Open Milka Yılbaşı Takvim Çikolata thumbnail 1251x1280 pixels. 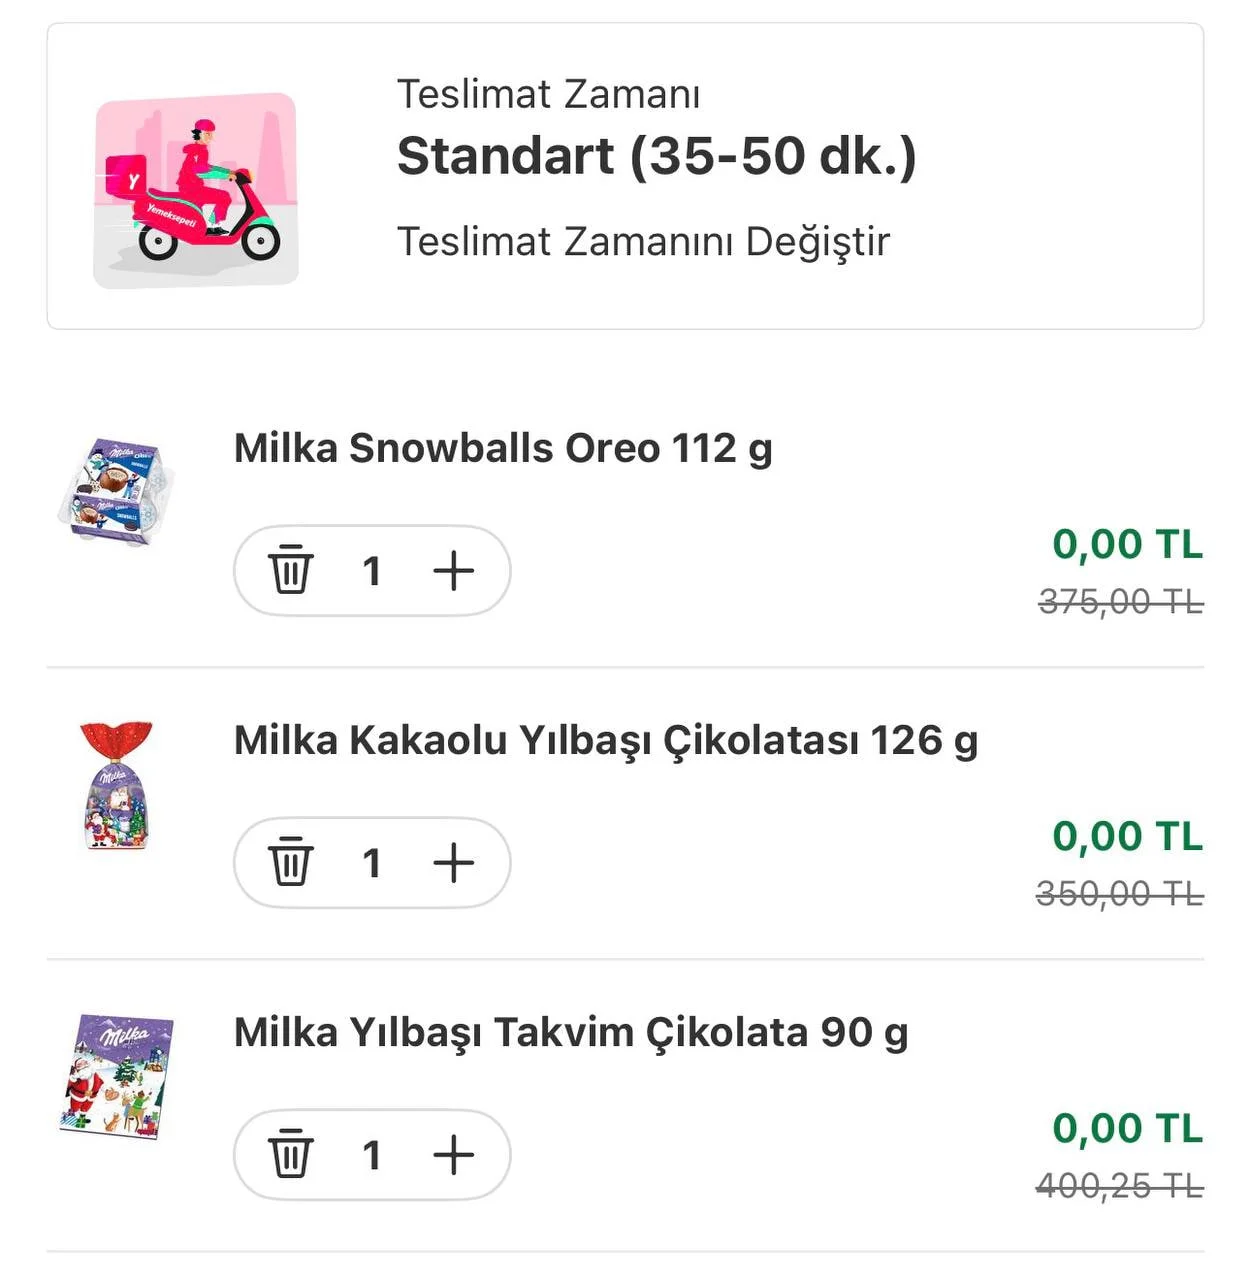pyautogui.click(x=116, y=1076)
